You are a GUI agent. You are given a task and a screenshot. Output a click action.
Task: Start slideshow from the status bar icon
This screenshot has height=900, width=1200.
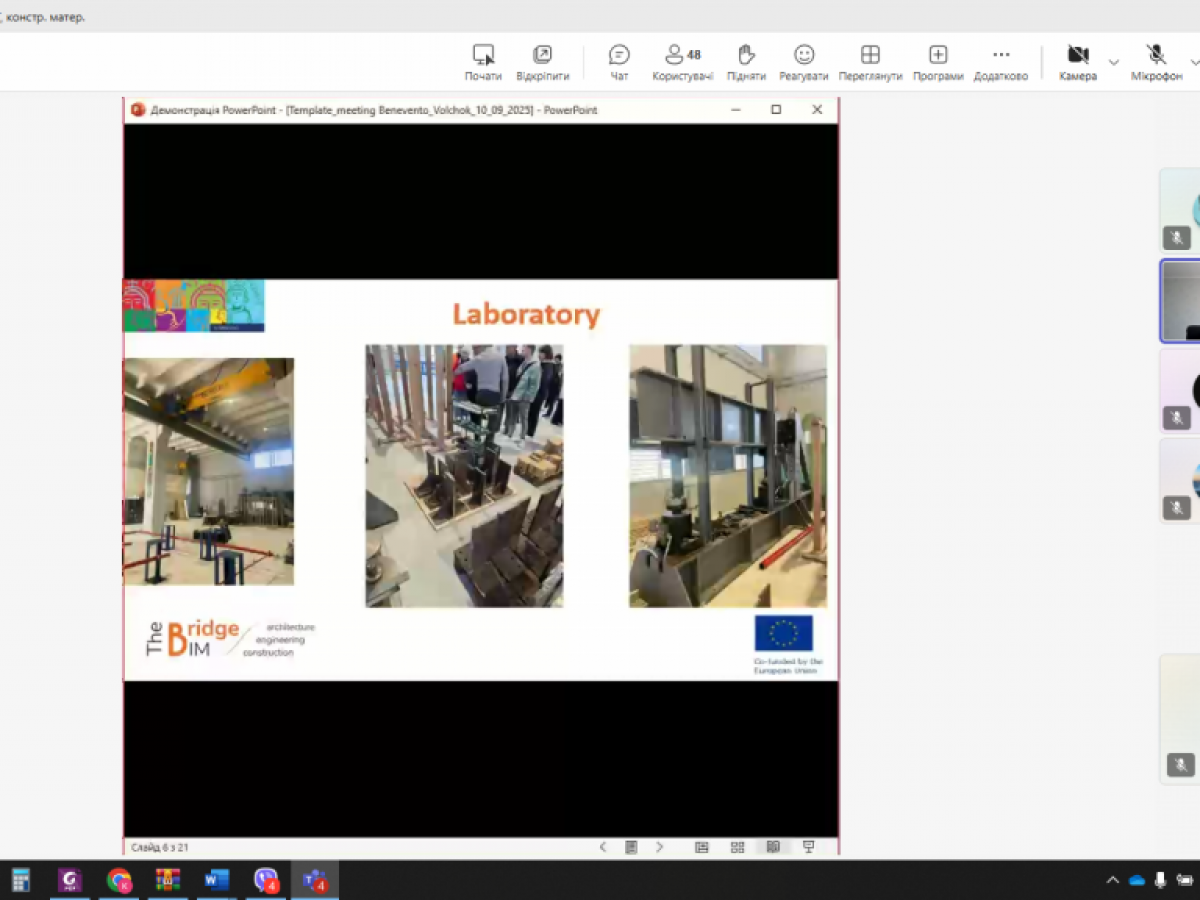click(x=808, y=847)
